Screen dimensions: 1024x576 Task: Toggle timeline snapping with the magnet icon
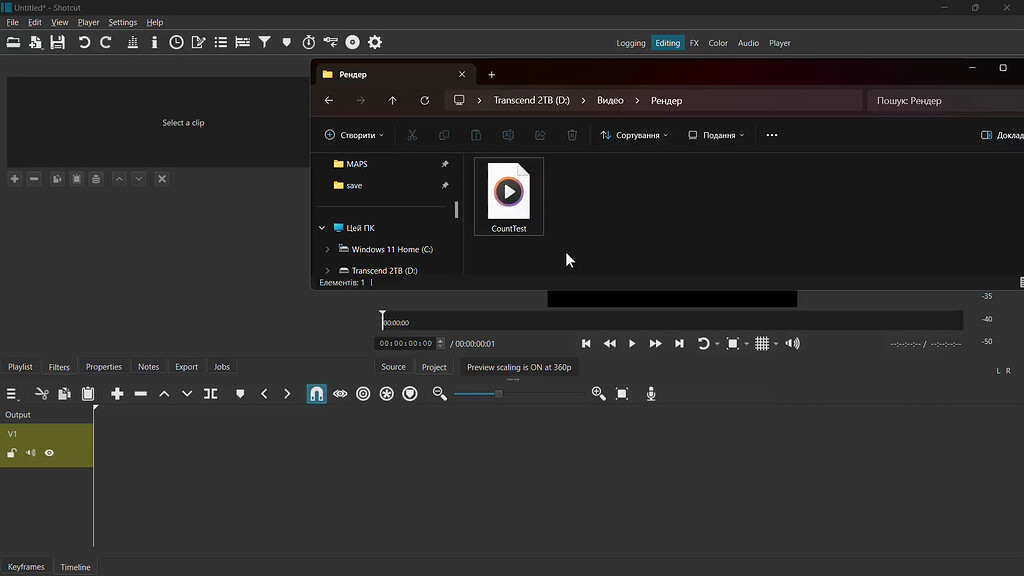(316, 393)
